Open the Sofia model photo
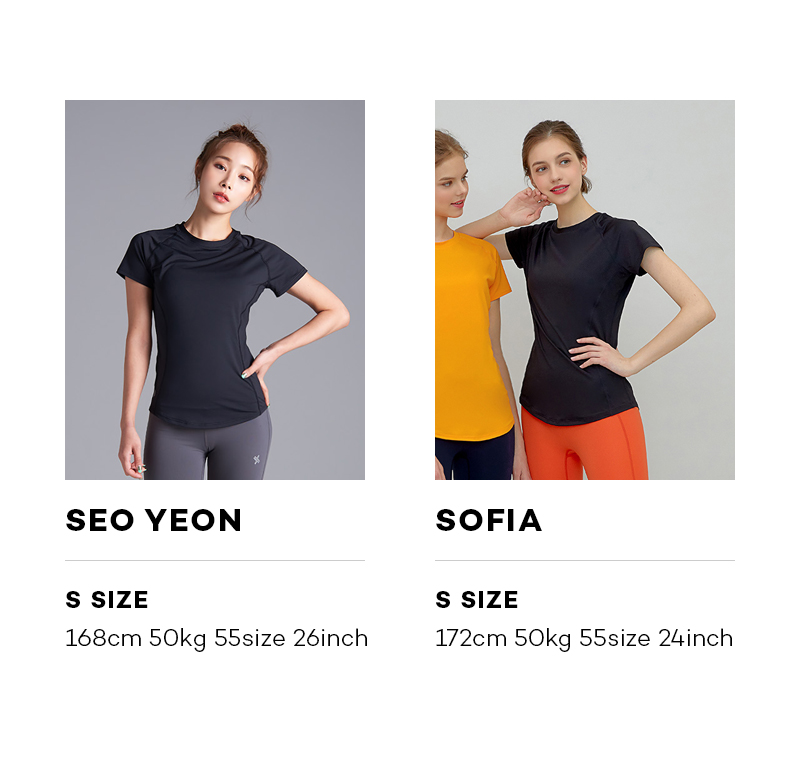 pos(585,290)
